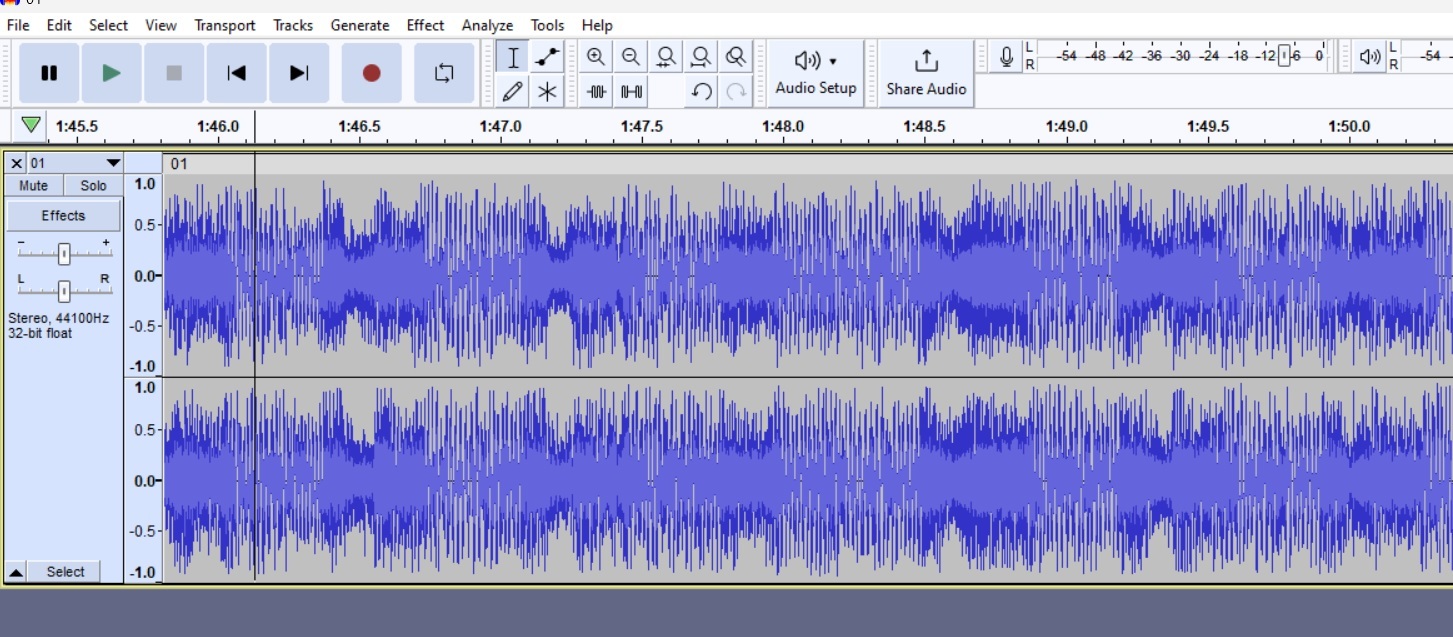Open the Edit menu

(x=59, y=25)
